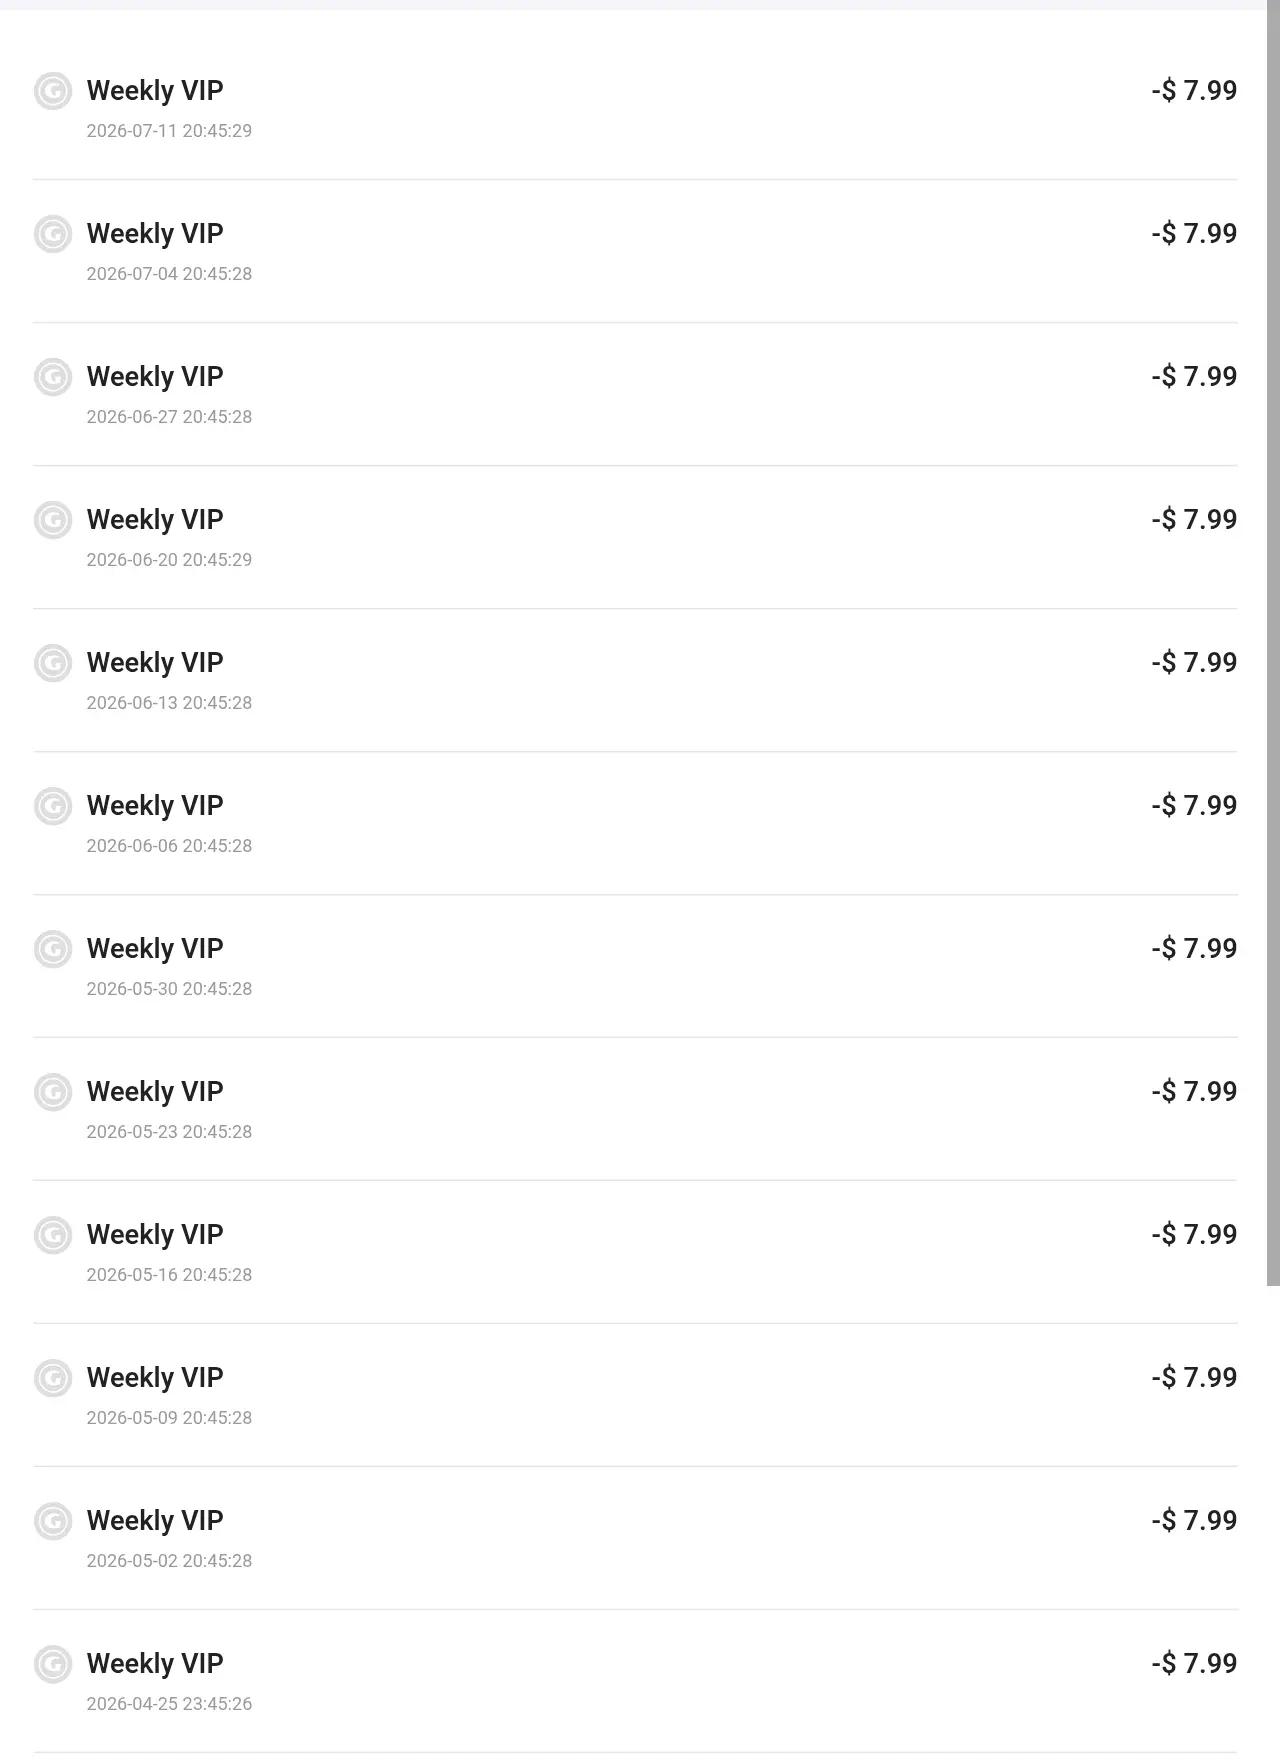Select the -$ 7.99 amount for 2026-05-23
This screenshot has height=1762, width=1280.
coord(1194,1091)
